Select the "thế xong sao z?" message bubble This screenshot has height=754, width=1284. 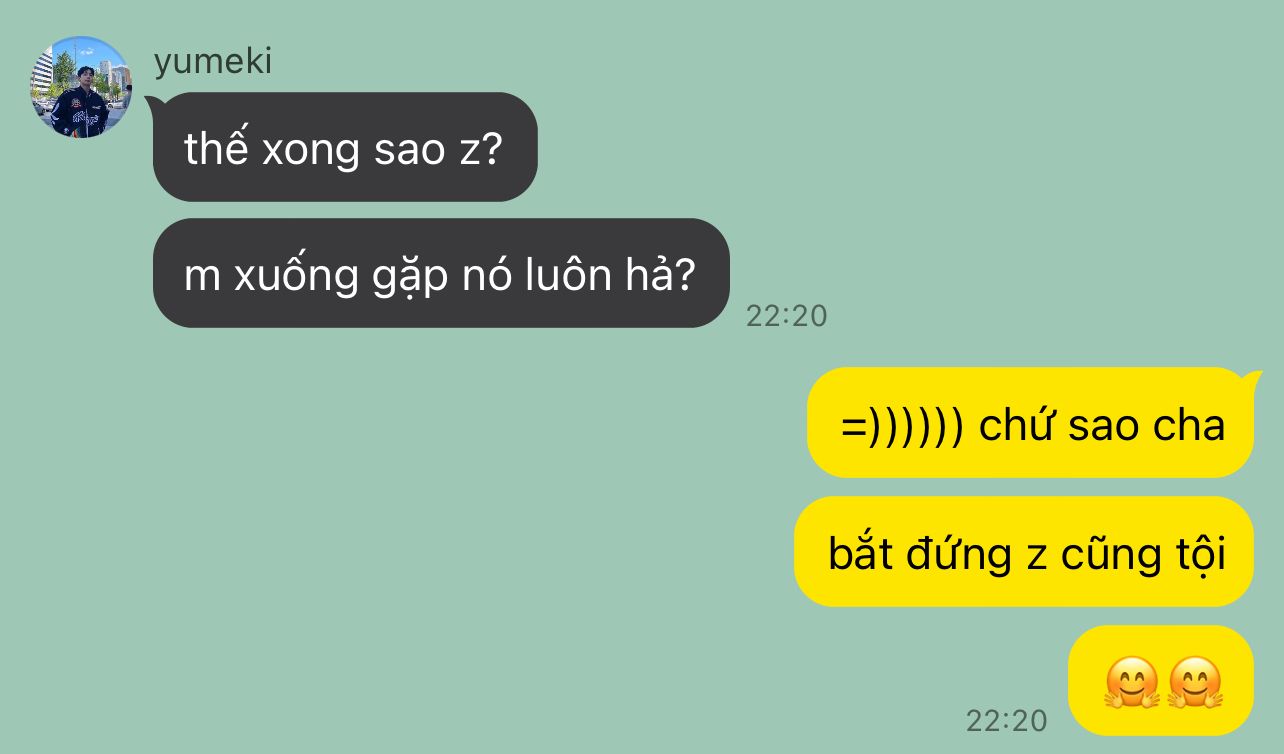(x=345, y=147)
